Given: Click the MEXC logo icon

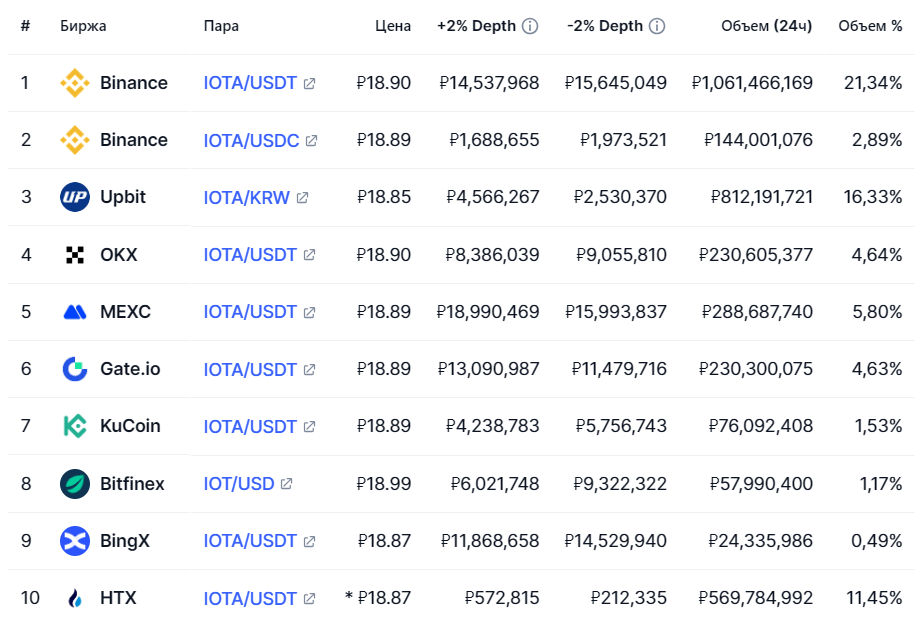Looking at the screenshot, I should (x=75, y=312).
